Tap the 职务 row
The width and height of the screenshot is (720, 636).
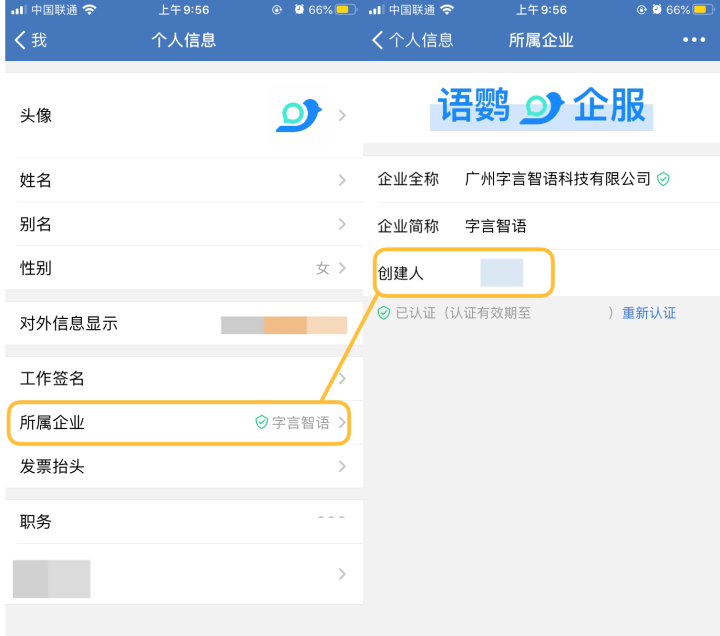click(x=184, y=522)
